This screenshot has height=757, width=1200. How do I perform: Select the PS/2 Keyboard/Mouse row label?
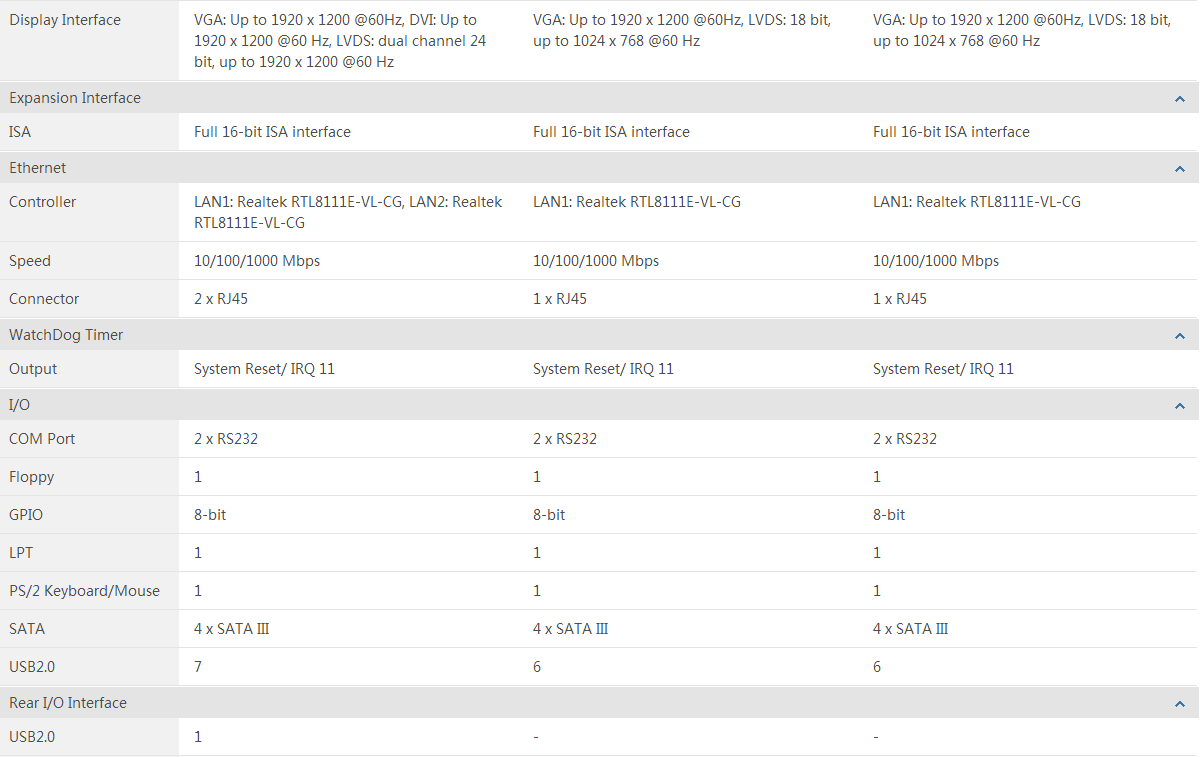click(84, 591)
